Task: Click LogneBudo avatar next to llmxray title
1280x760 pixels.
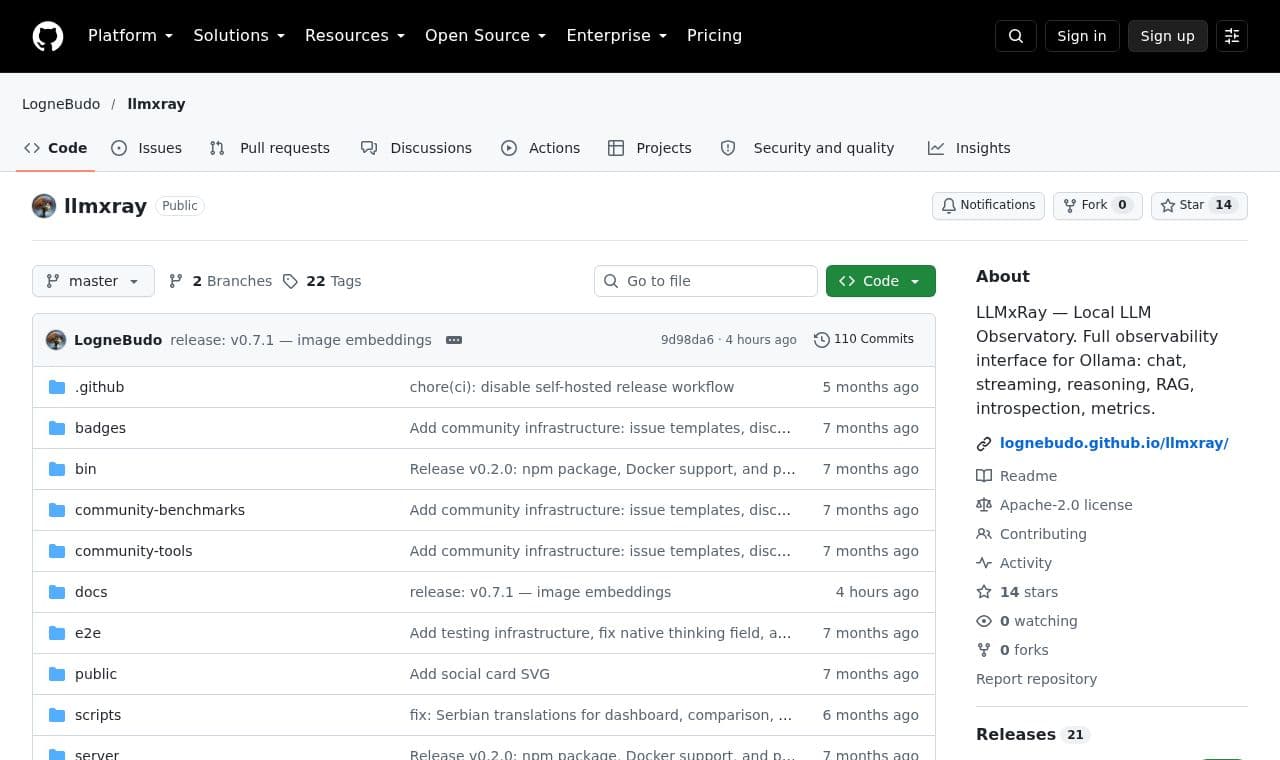Action: [44, 206]
